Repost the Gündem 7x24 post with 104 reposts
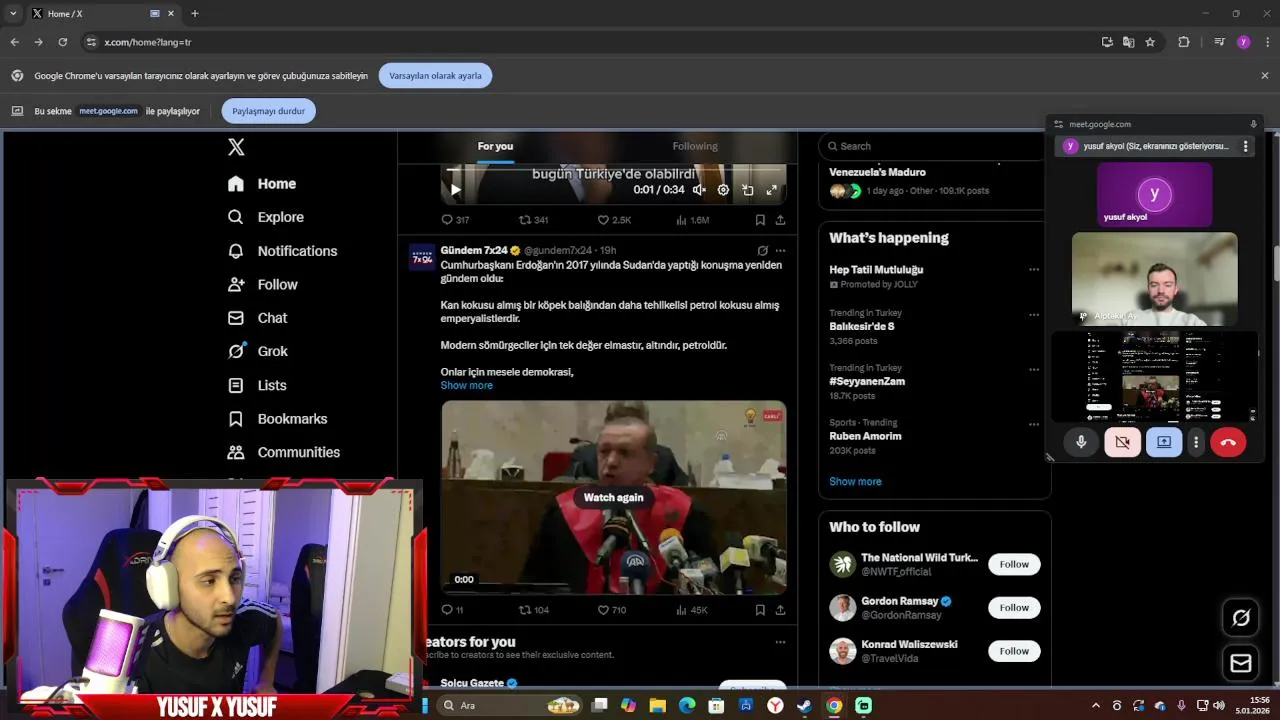Viewport: 1280px width, 720px height. (533, 610)
